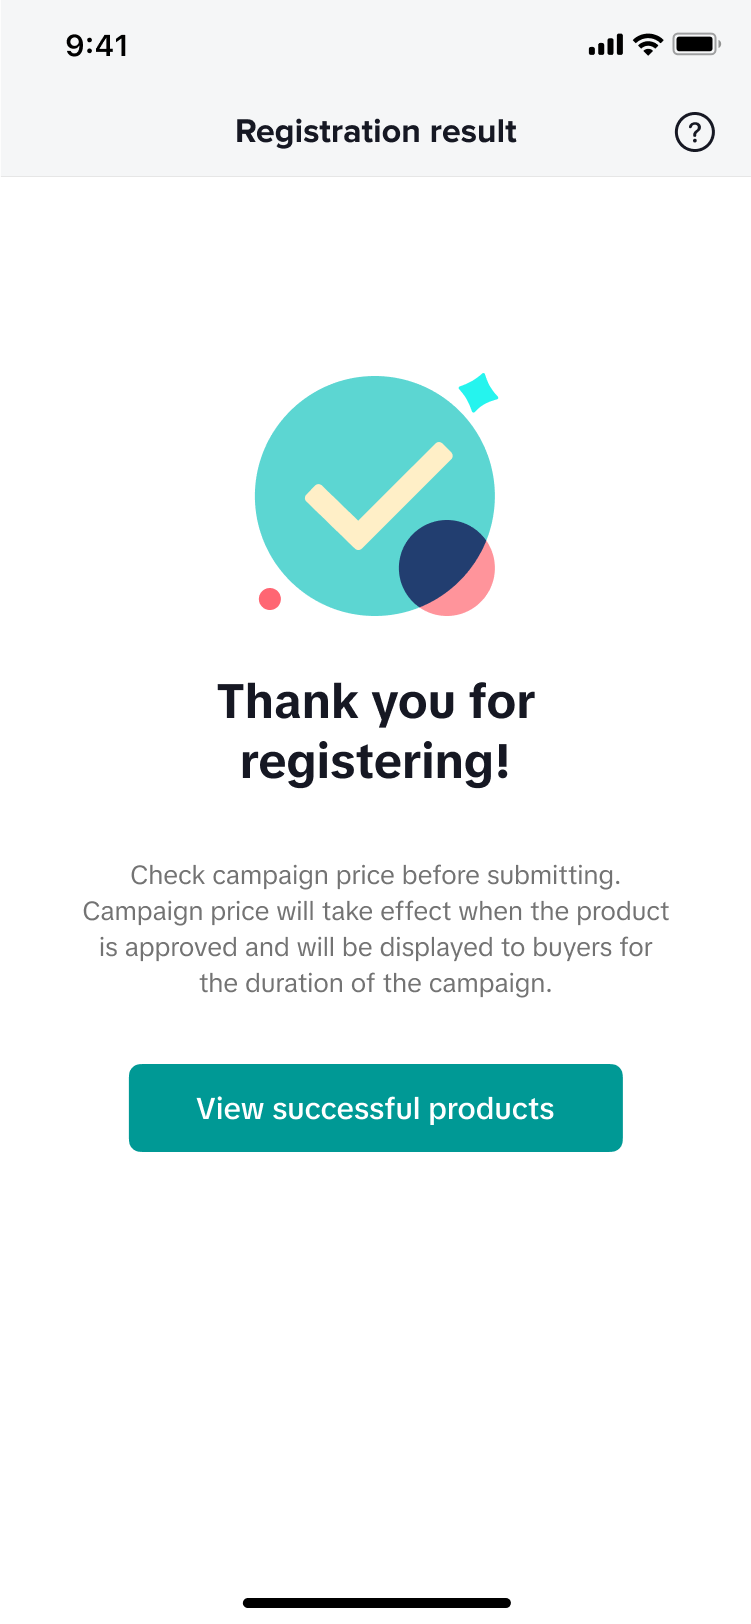Image resolution: width=751 pixels, height=1624 pixels.
Task: Click the Wi-Fi status icon
Action: point(648,45)
